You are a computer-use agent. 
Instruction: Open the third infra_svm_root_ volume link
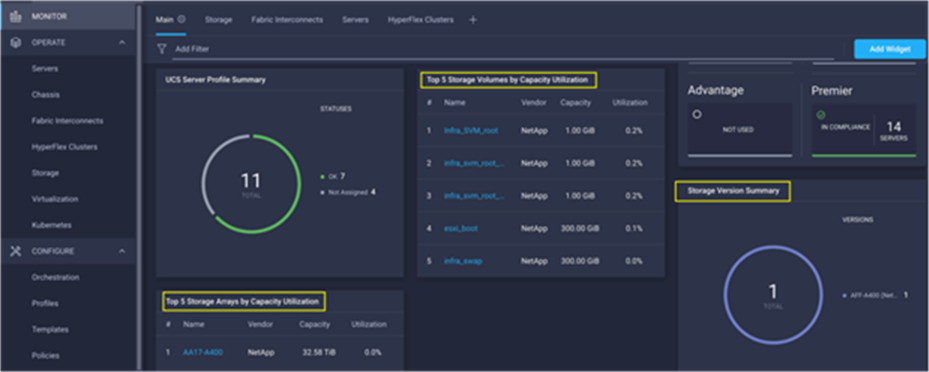475,196
